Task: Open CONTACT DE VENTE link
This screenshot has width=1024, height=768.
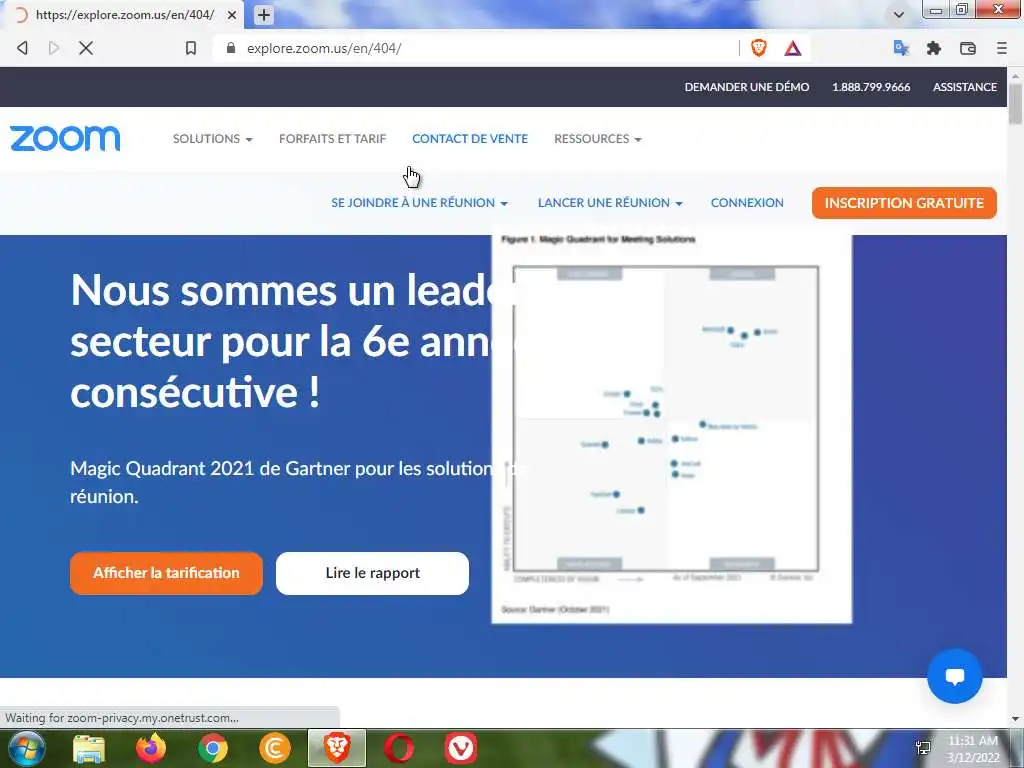Action: pos(470,138)
